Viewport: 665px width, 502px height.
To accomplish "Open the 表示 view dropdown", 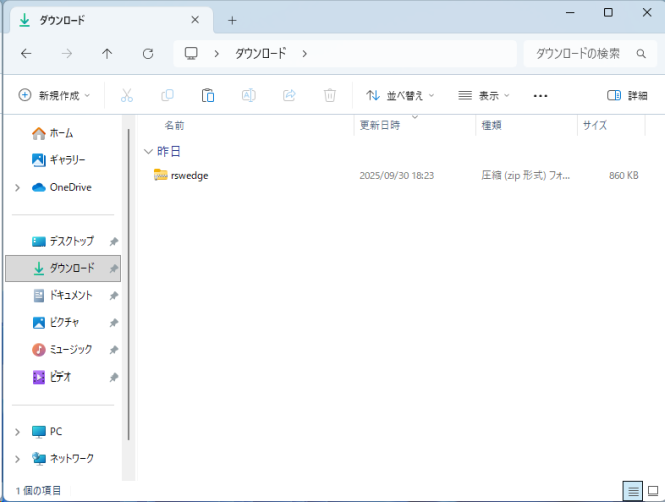I will click(x=484, y=95).
